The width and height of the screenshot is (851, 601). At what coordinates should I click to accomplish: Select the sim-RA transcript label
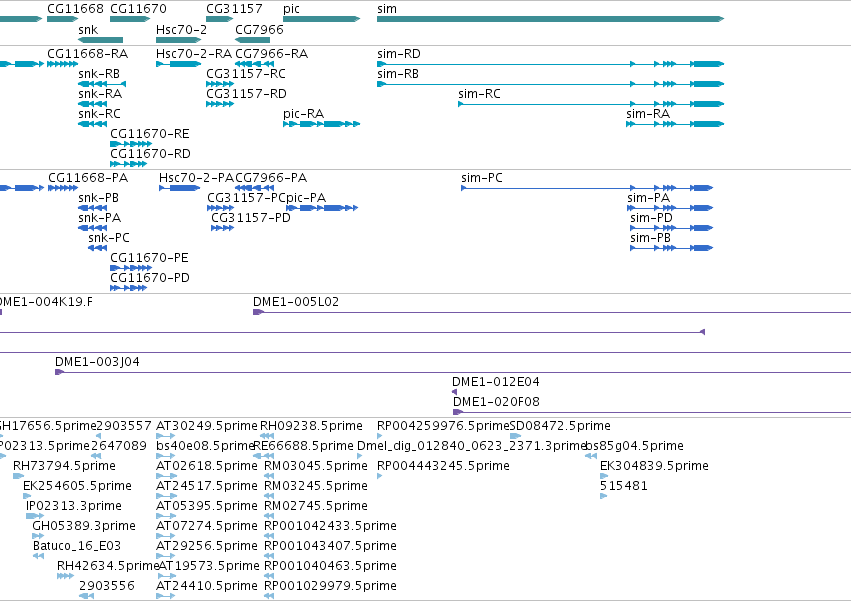[x=648, y=114]
